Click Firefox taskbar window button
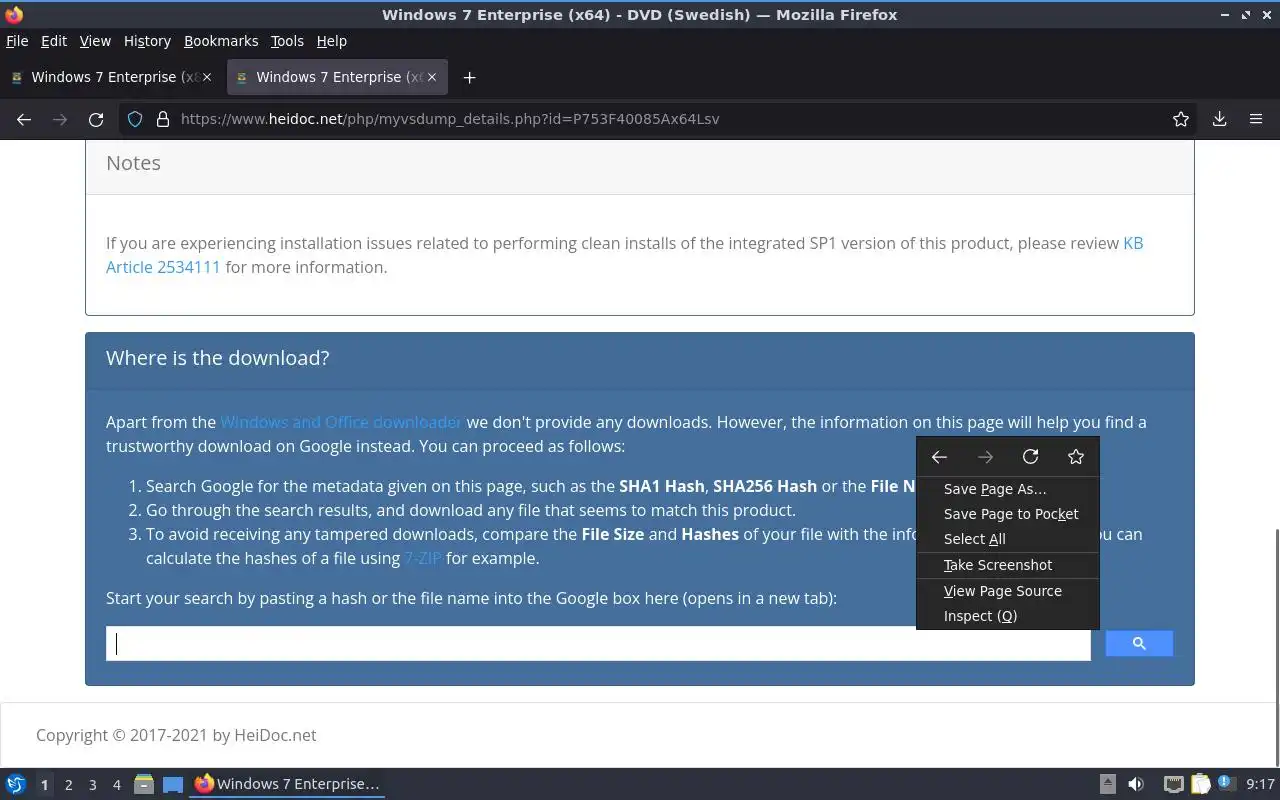 click(288, 784)
